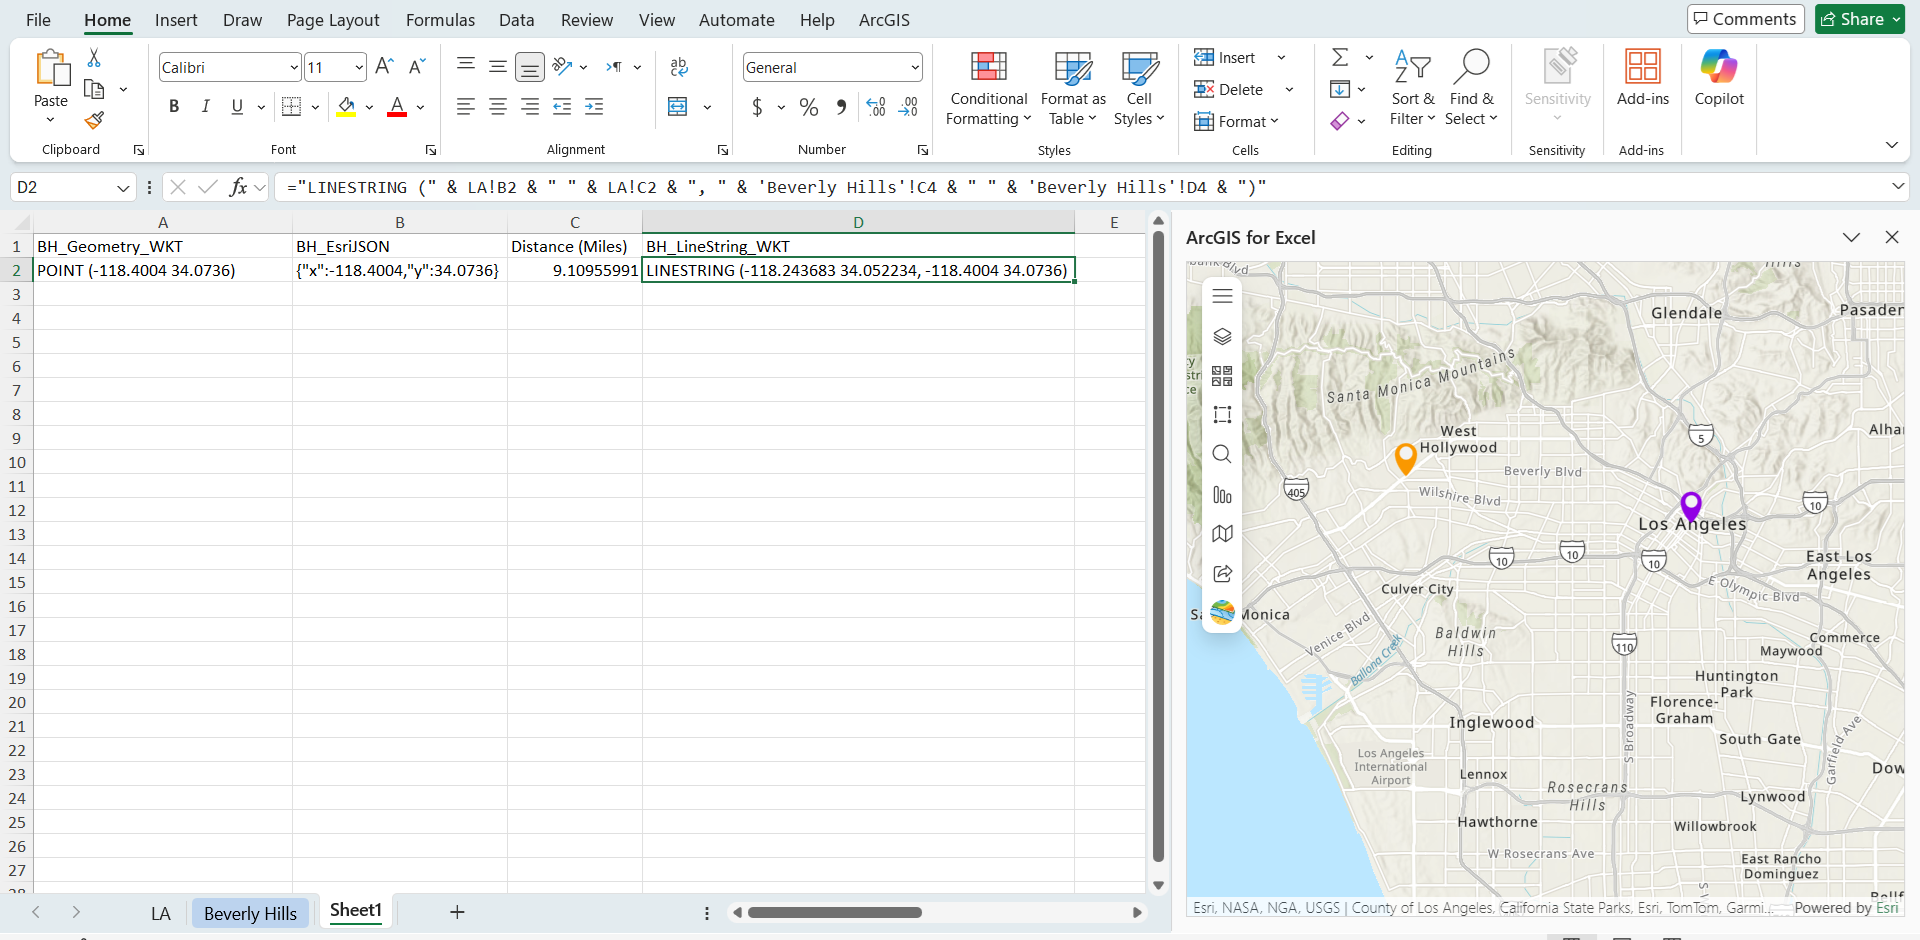Toggle Wrap Text button

coord(679,67)
